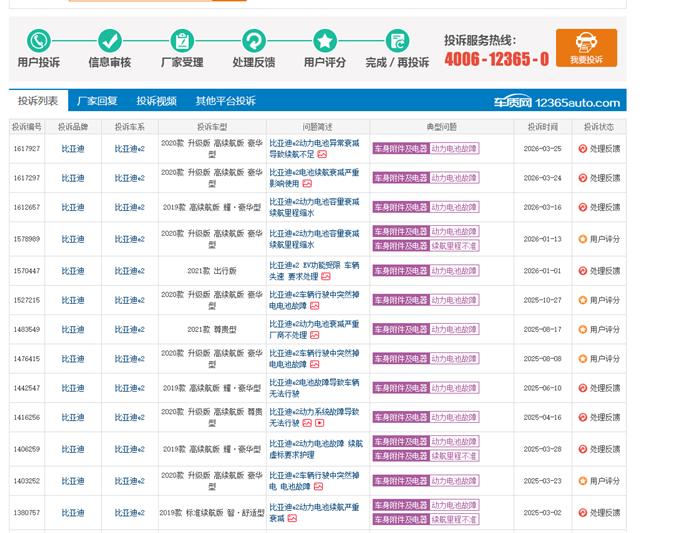Open image icon in complaint 1570447 row

(325, 276)
